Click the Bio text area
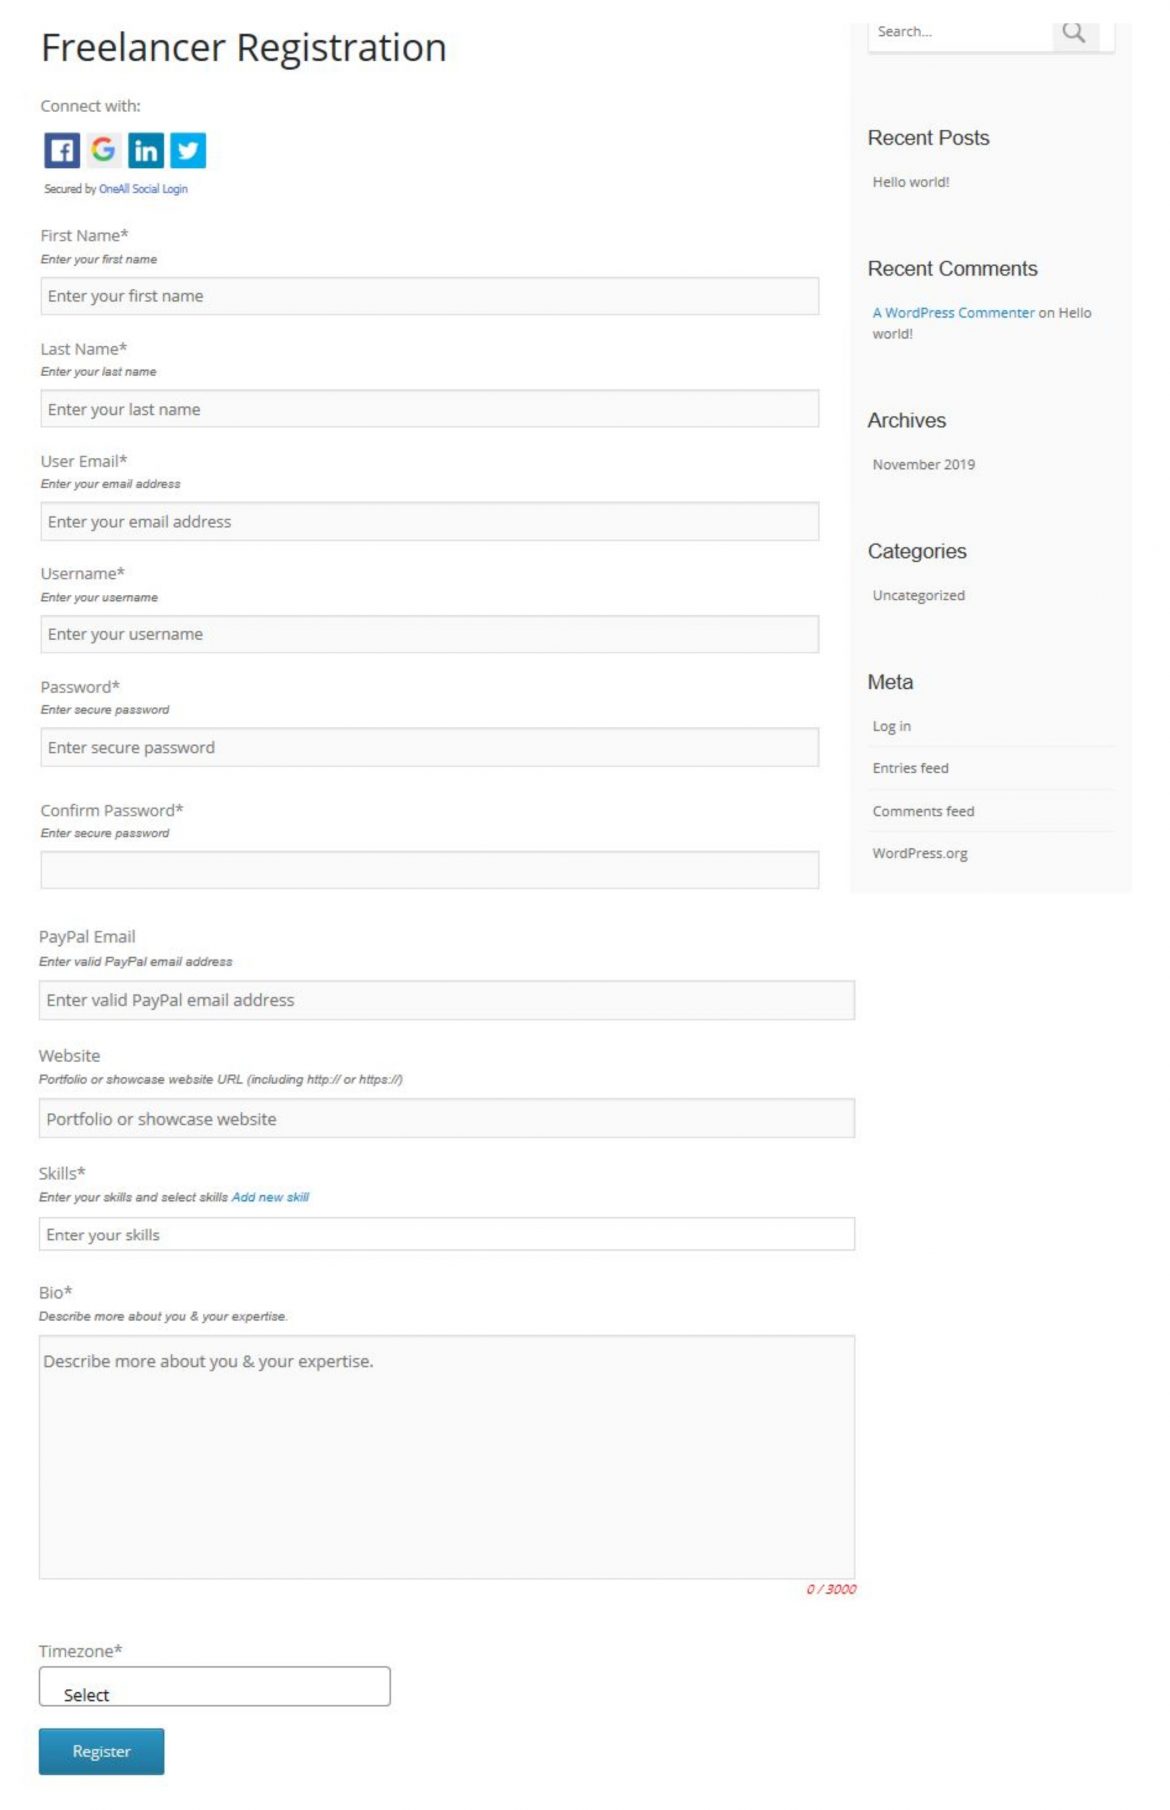 pyautogui.click(x=446, y=1457)
